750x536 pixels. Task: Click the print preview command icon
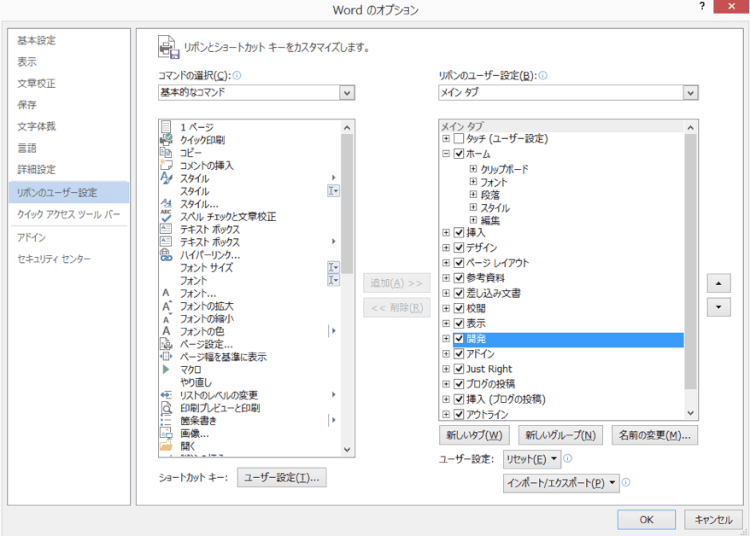click(x=166, y=407)
